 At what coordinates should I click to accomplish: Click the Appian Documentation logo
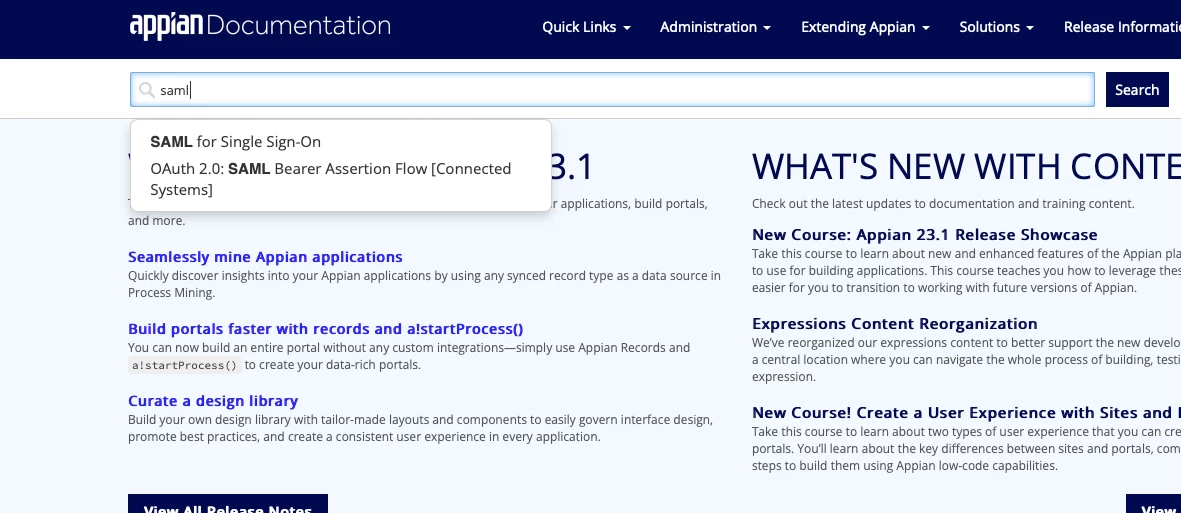(x=260, y=26)
